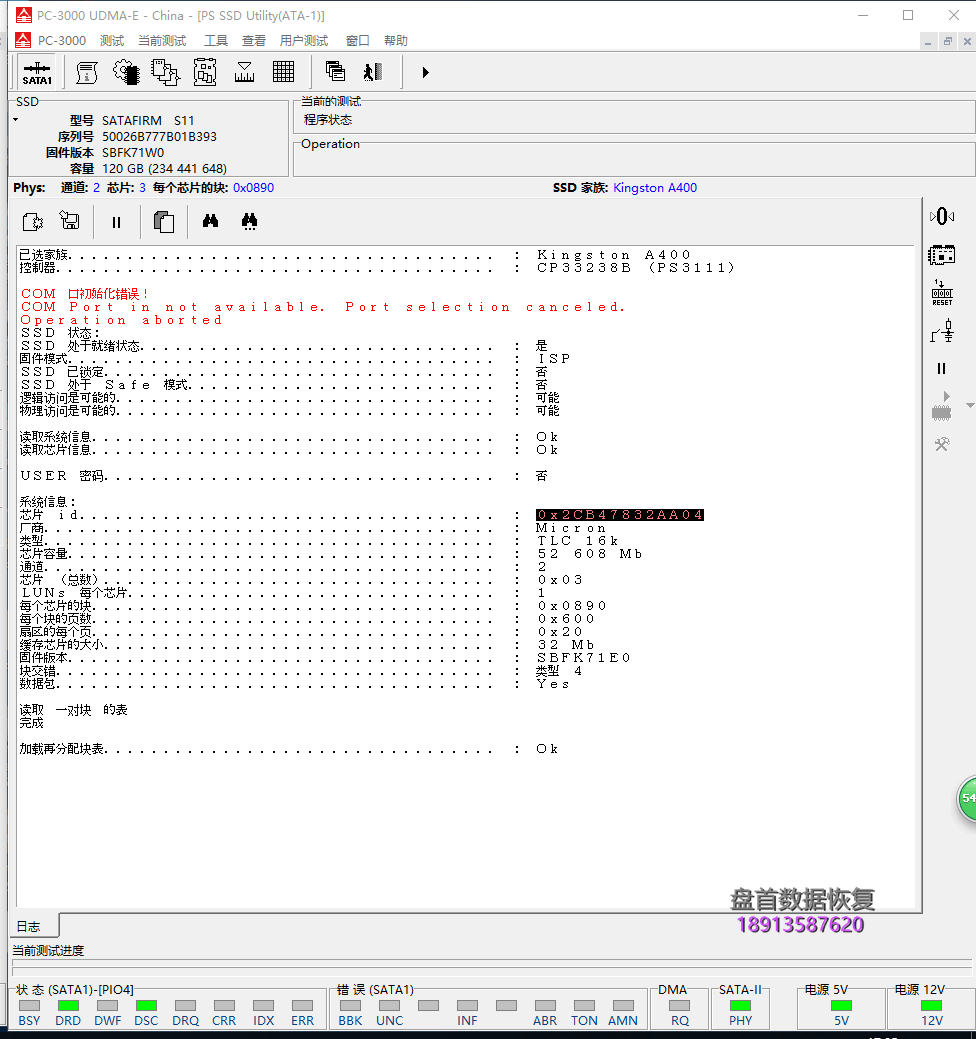Open the graph measurement tool icon
Screen dimensions: 976x1039
[244, 72]
